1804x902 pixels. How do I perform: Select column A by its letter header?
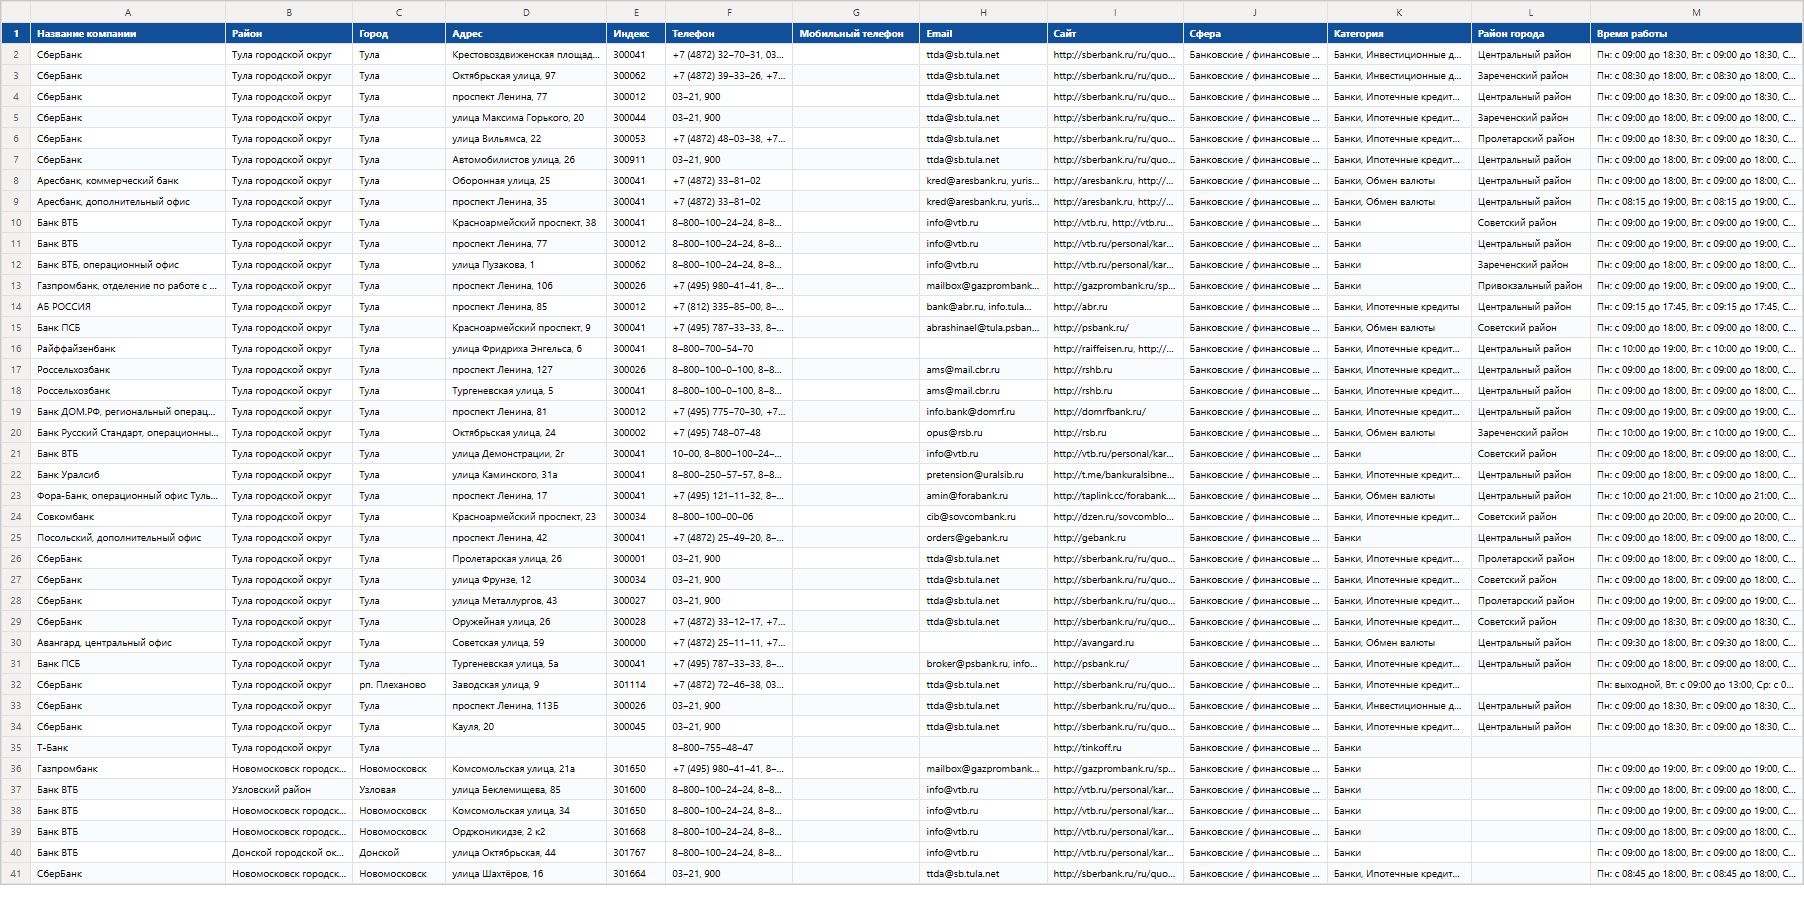(x=128, y=12)
